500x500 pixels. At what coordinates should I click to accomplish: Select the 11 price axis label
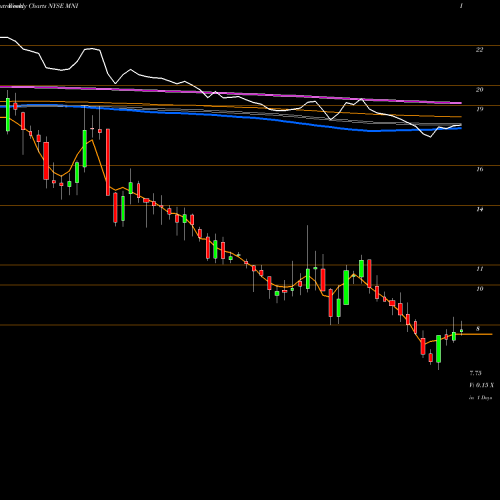coord(479,269)
